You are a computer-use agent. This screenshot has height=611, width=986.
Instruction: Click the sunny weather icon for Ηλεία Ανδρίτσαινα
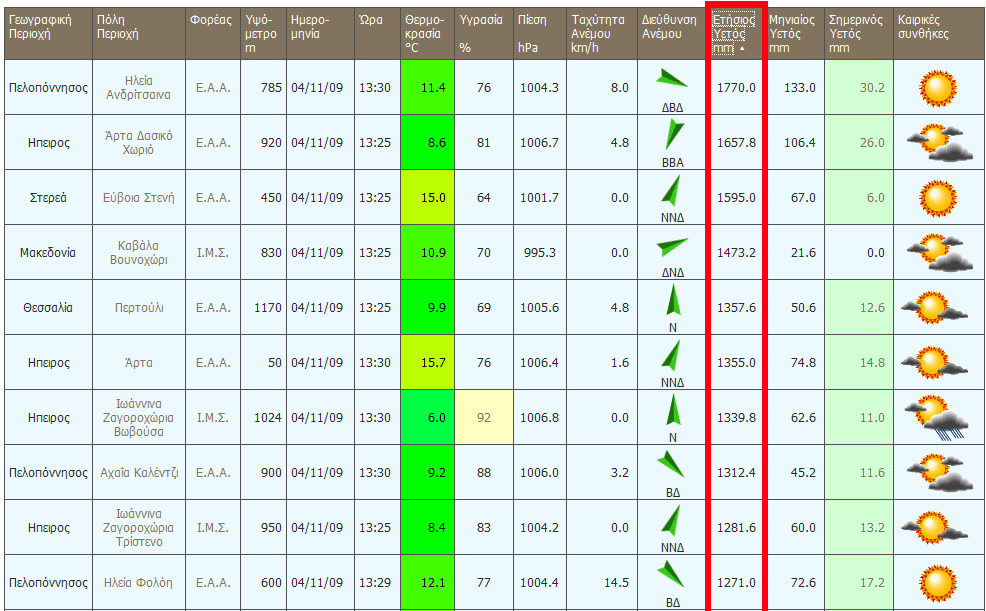click(x=938, y=88)
